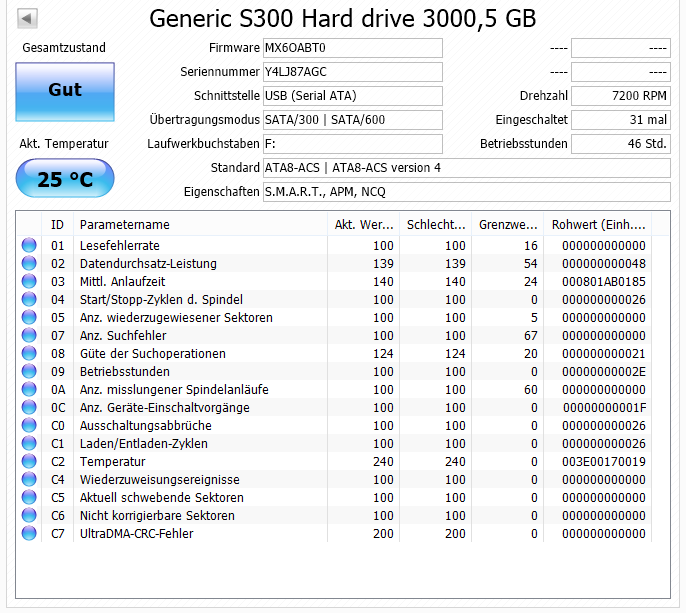Screen dimensions: 686x613
Task: Click status orb for C6 Nicht korrigierbare Sektoren
Action: [x=29, y=515]
